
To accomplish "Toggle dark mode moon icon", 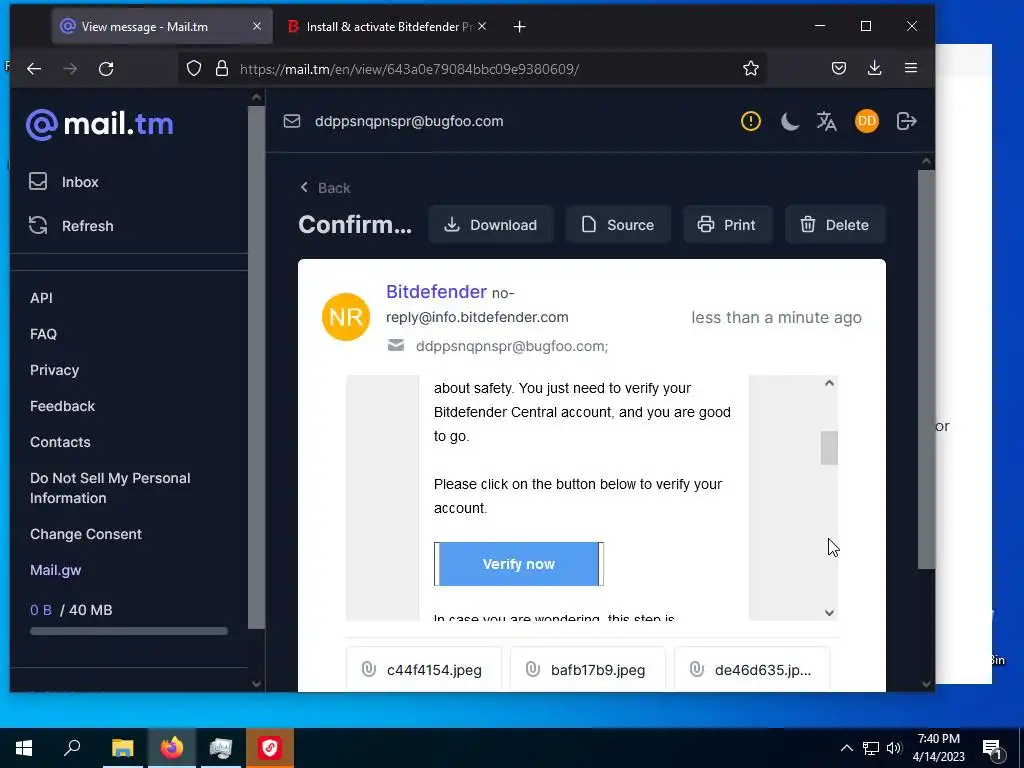I will point(789,121).
